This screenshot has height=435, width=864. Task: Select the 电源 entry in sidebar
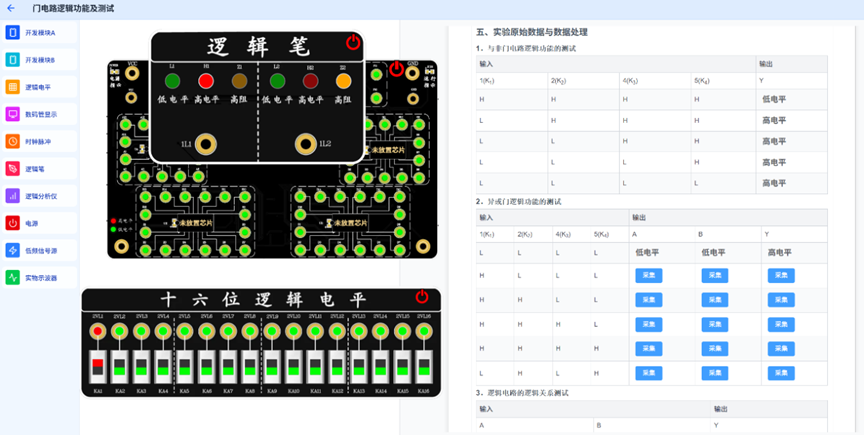pos(38,223)
